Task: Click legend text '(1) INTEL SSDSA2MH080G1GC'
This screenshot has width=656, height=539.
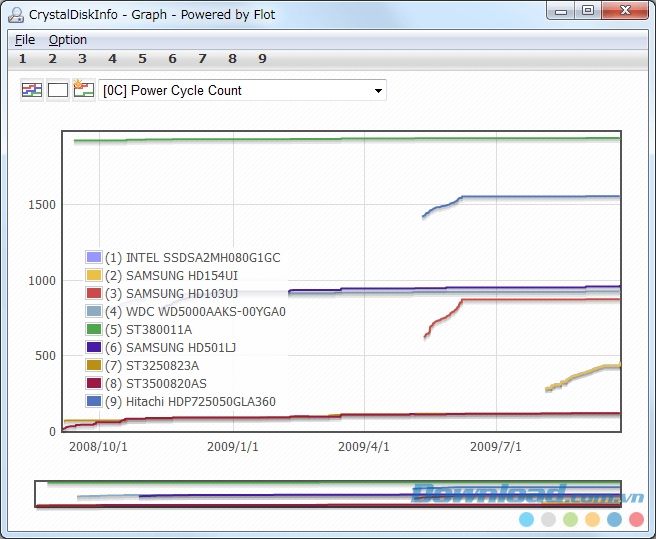Action: coord(193,258)
